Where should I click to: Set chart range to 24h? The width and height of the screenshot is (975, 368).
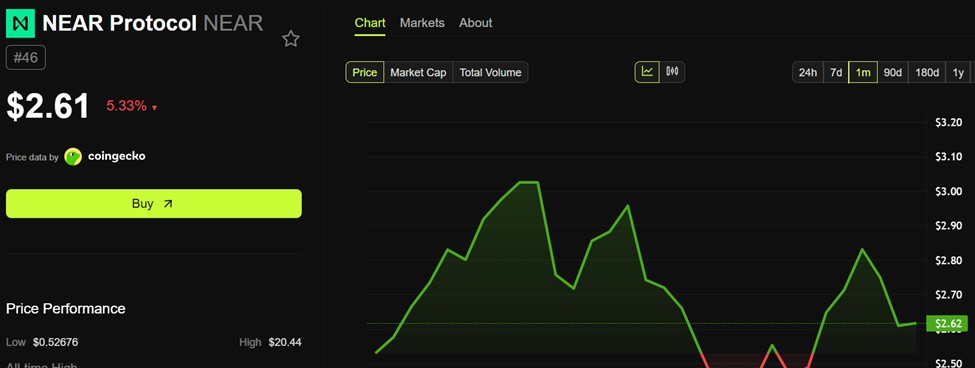808,72
